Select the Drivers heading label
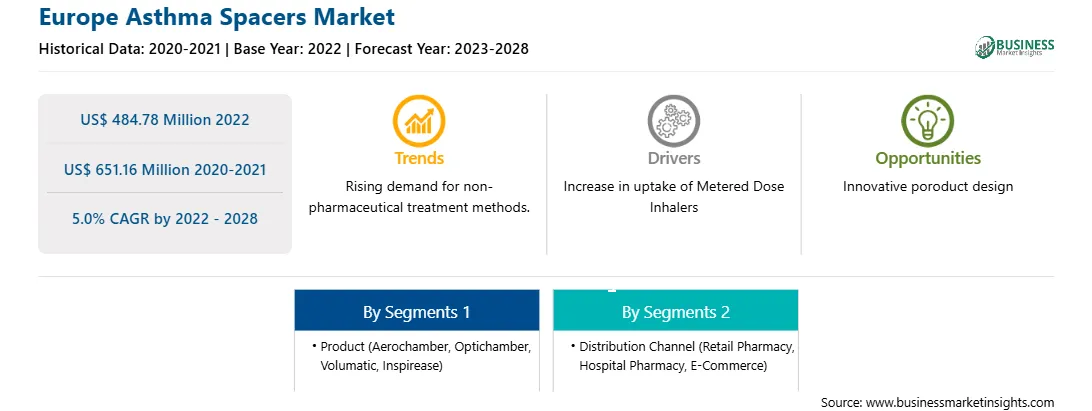Screen dimensions: 1092x411 coord(673,158)
